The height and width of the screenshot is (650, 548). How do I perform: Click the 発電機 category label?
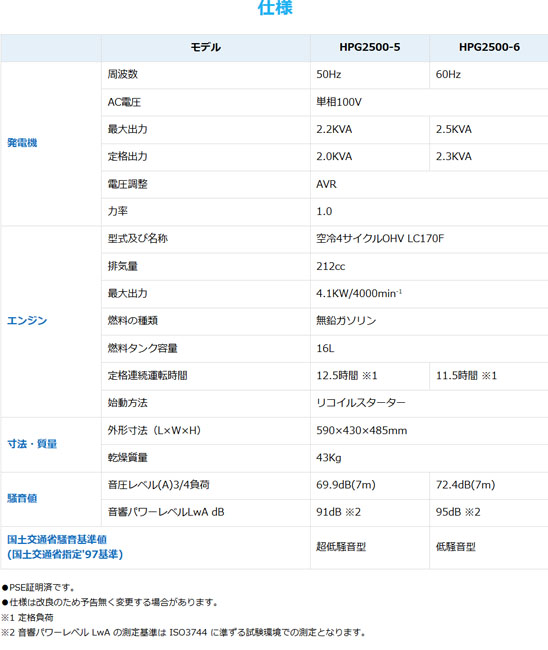click(22, 143)
